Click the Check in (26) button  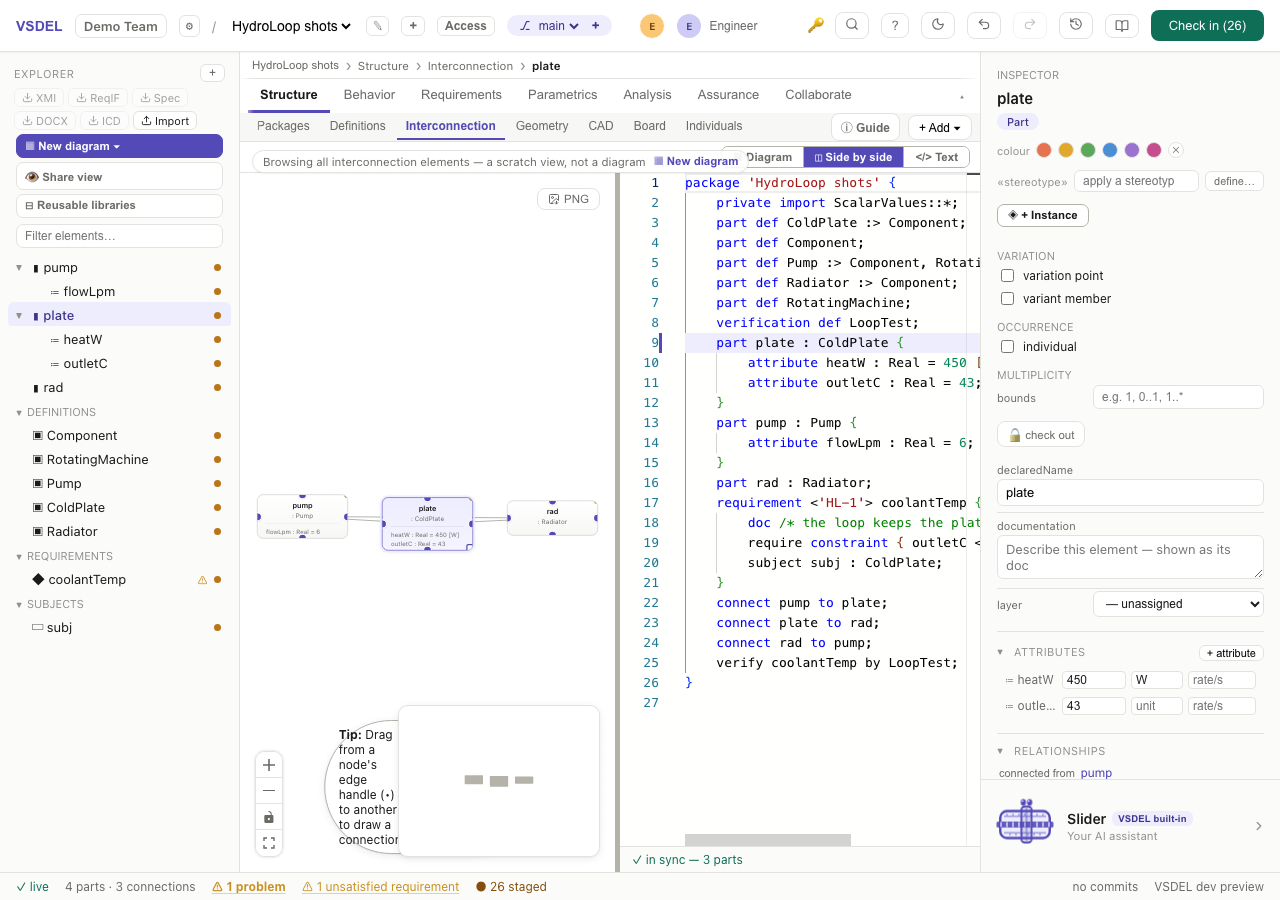1207,25
